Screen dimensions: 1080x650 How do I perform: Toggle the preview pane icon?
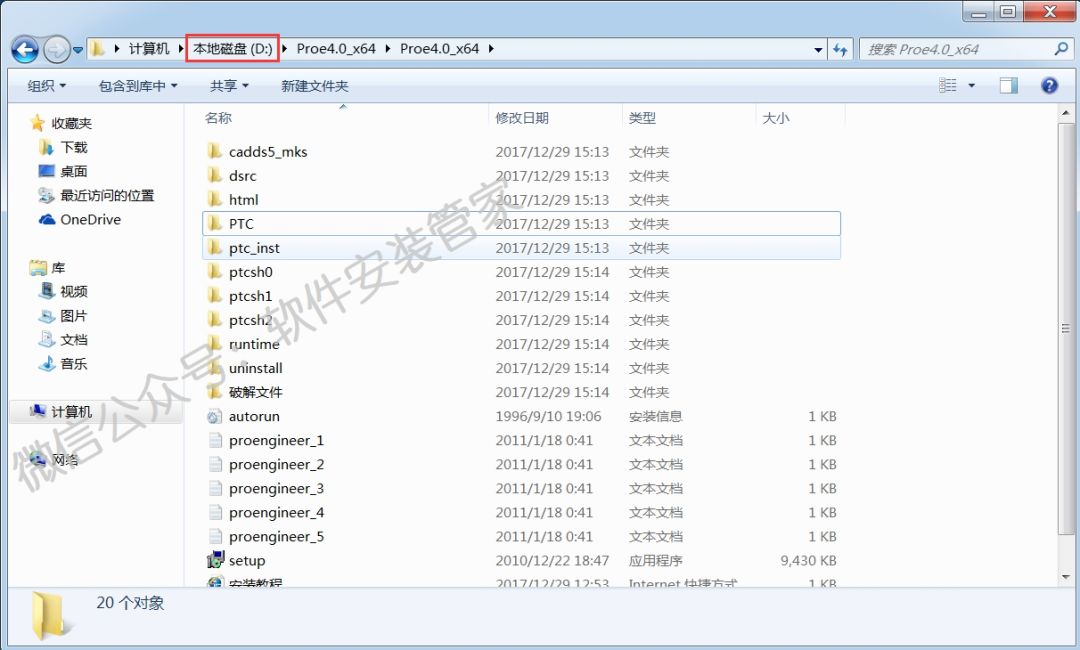[x=1009, y=86]
